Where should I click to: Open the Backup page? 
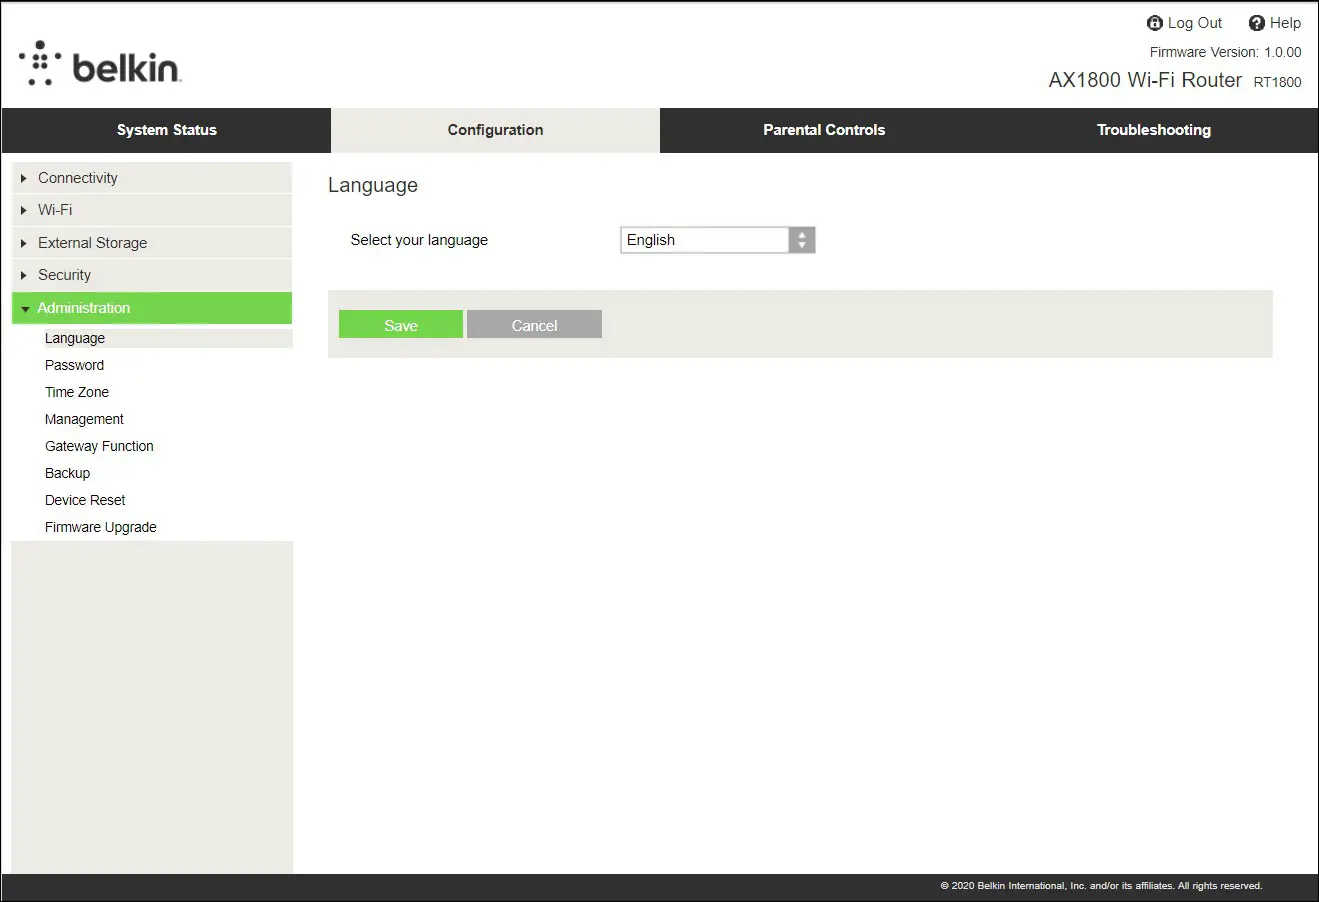tap(67, 473)
